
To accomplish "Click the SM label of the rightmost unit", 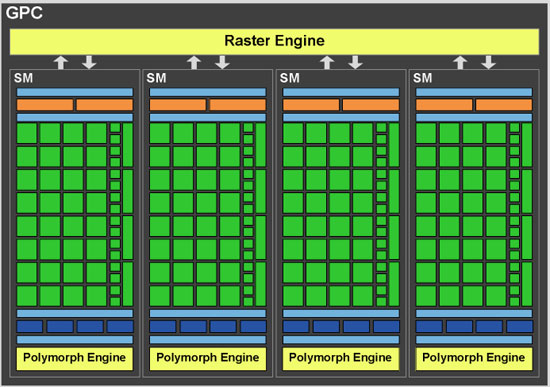I will click(x=423, y=78).
